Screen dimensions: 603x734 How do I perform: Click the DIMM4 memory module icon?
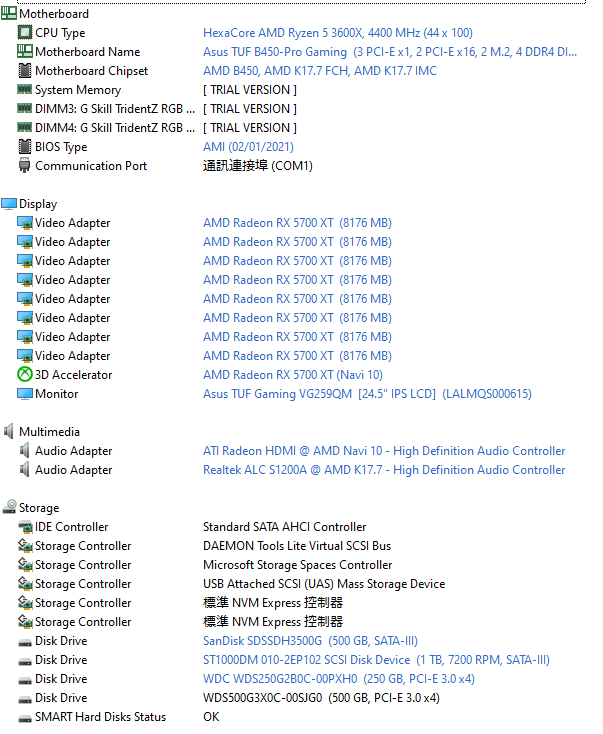point(25,126)
